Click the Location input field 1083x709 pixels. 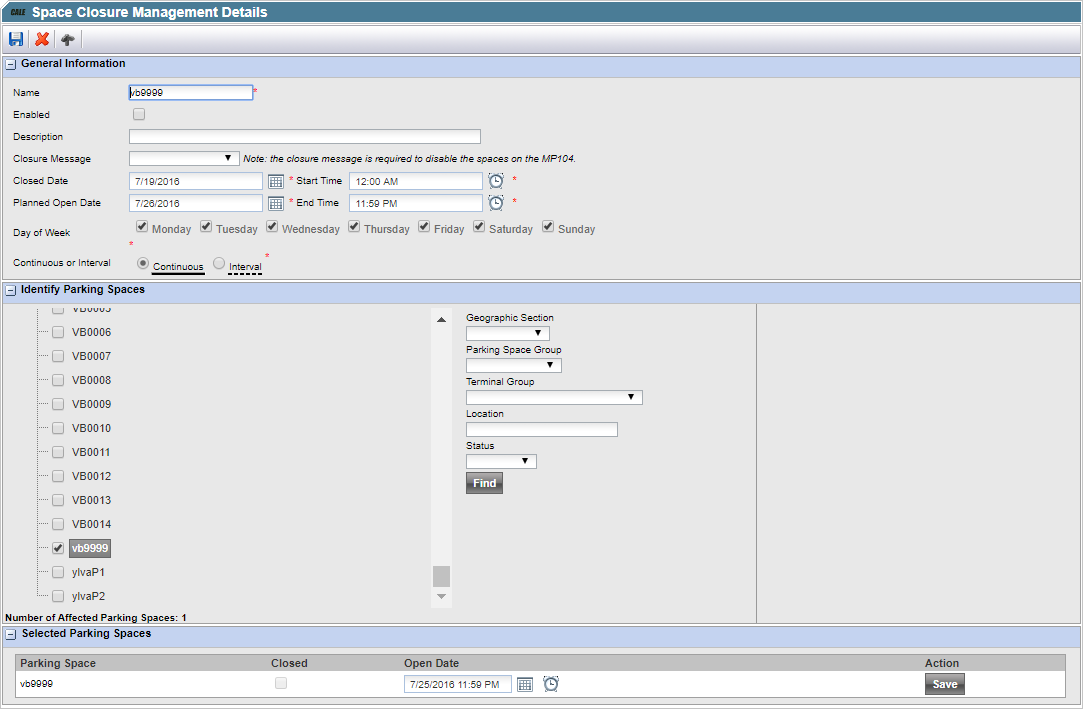pyautogui.click(x=542, y=429)
